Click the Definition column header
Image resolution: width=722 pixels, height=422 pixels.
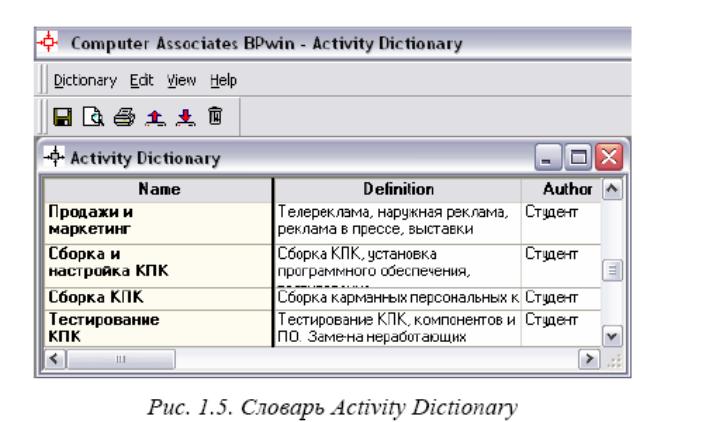[x=398, y=189]
